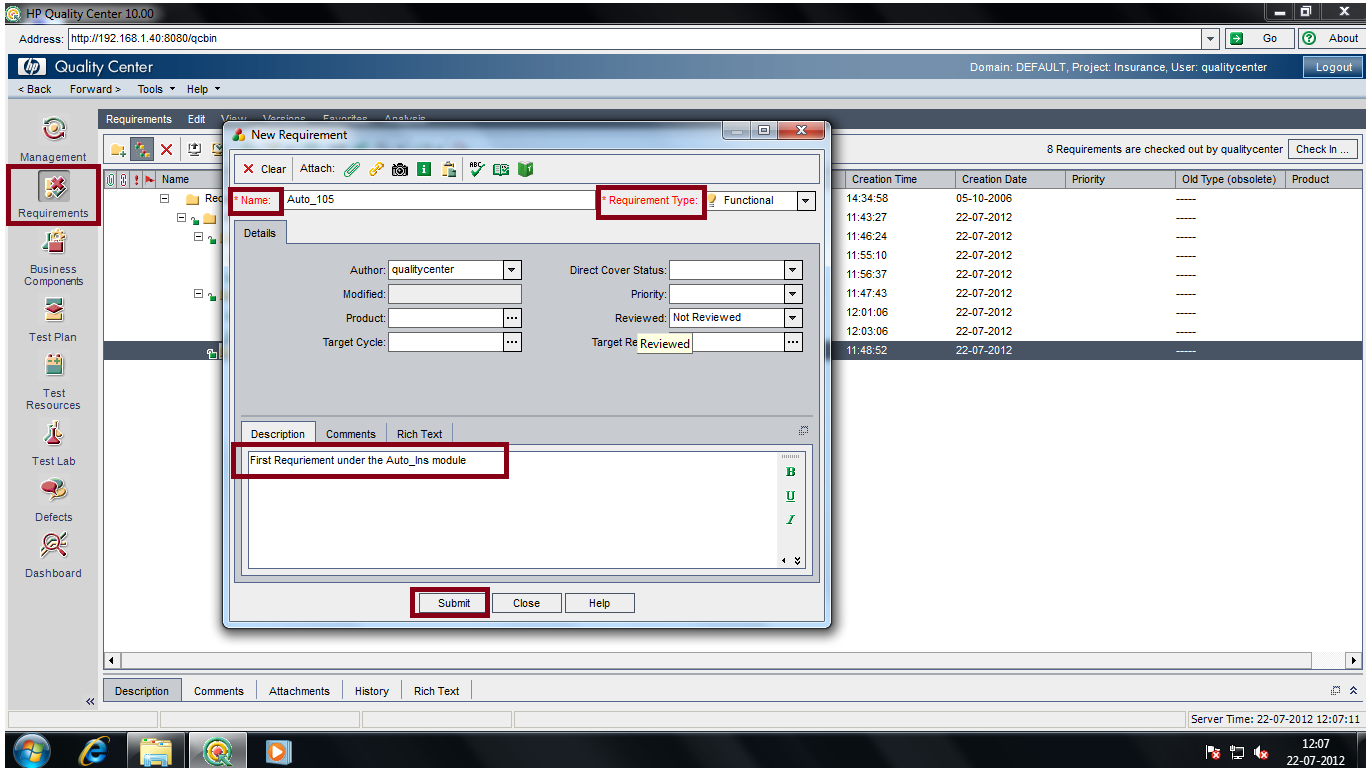Image resolution: width=1366 pixels, height=768 pixels.
Task: Click the Target Release ellipsis button
Action: tap(793, 342)
